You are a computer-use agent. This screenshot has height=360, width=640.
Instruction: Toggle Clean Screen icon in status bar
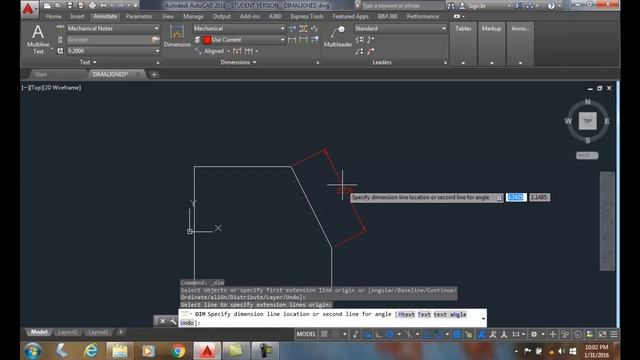[x=602, y=334]
